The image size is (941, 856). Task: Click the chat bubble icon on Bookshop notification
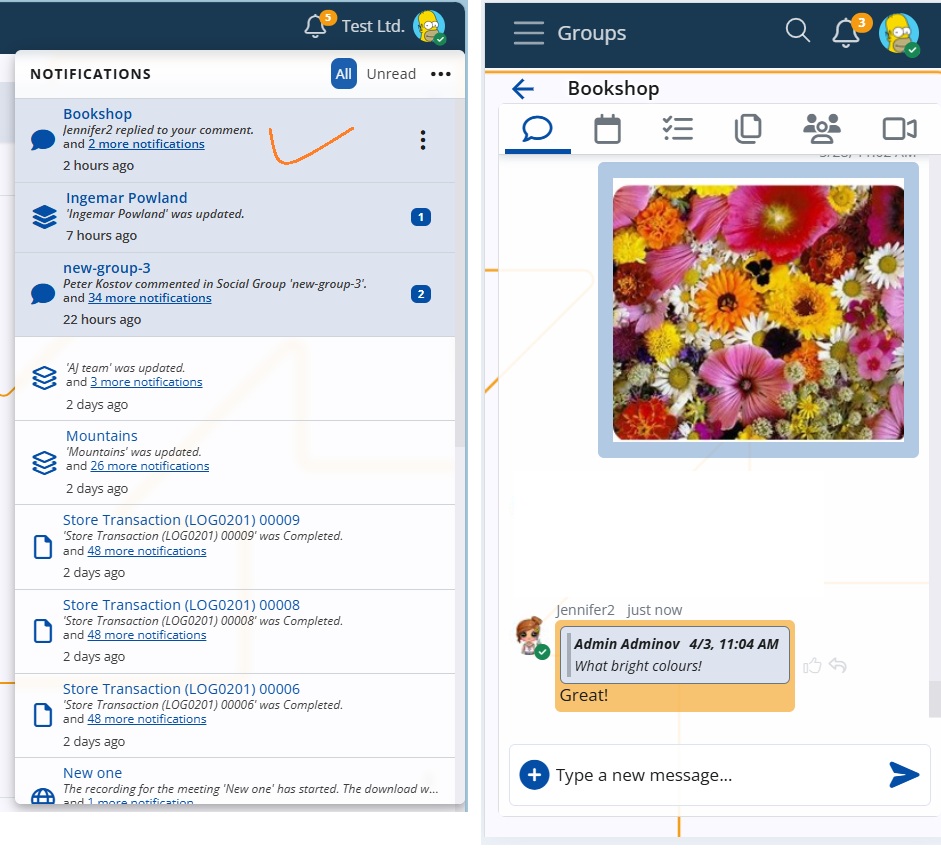click(x=43, y=139)
